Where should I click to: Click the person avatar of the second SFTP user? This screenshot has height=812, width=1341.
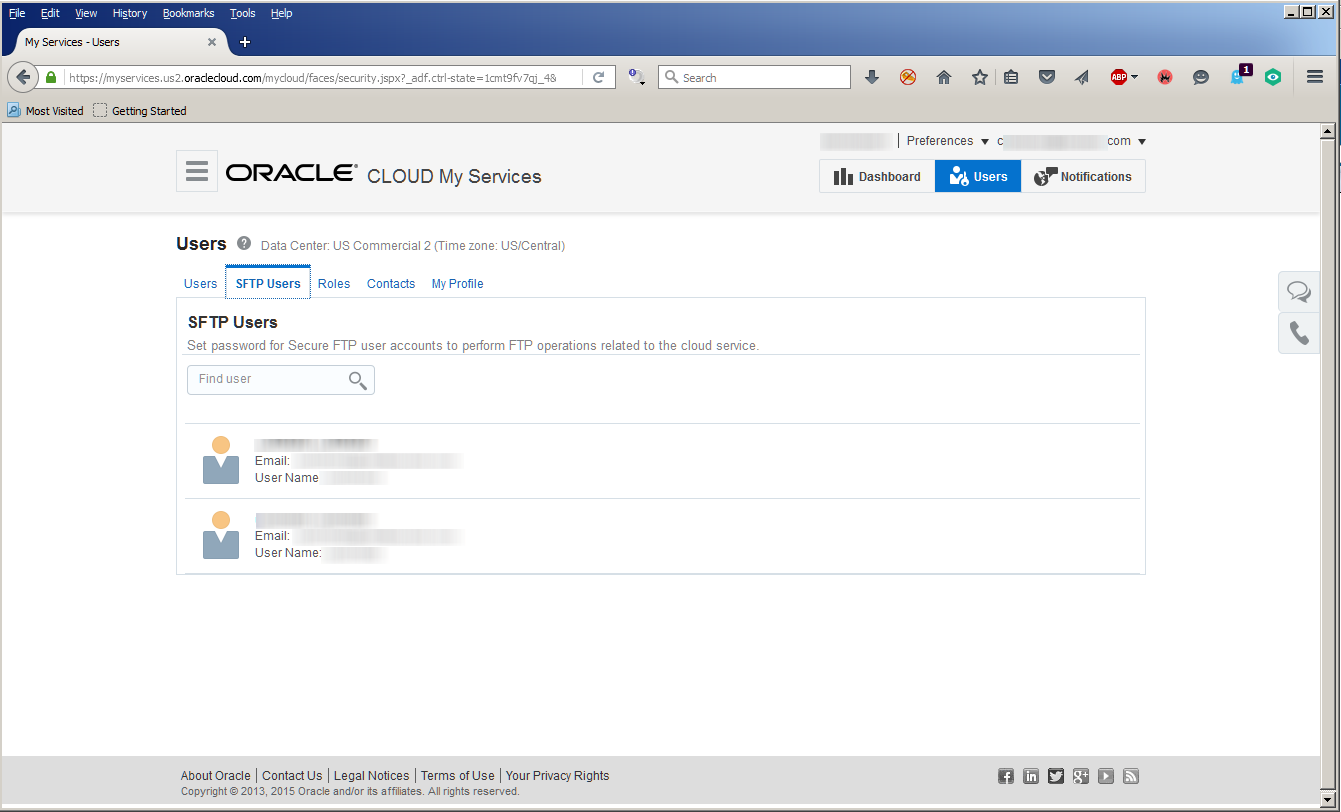tap(221, 535)
